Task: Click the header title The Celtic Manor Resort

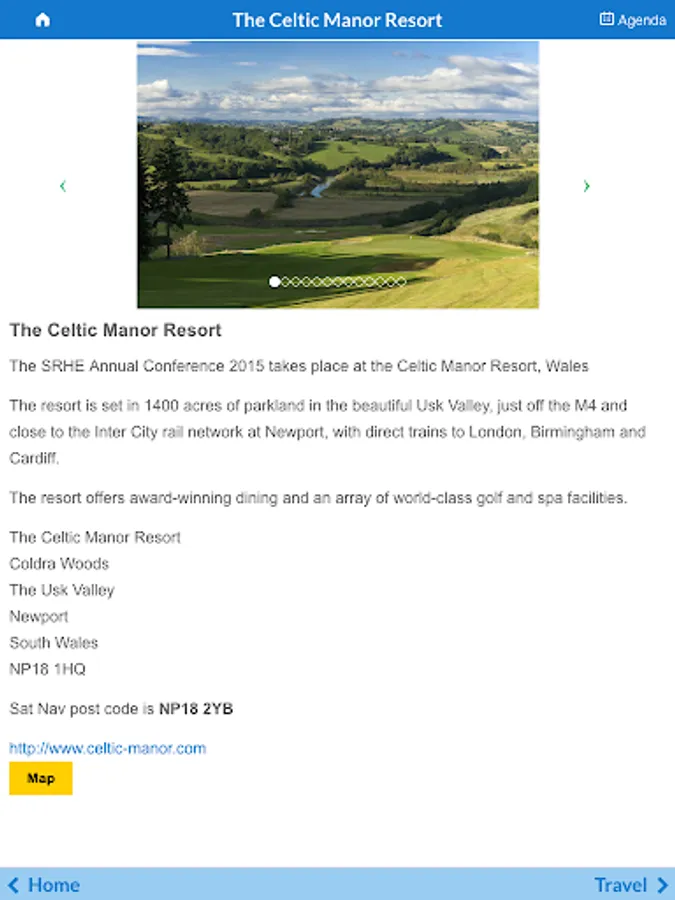Action: coord(337,20)
